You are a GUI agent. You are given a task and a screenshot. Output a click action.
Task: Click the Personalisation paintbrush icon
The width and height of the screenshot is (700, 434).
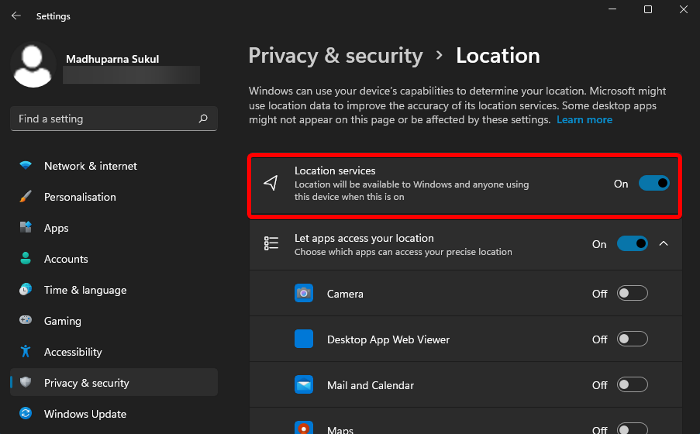pos(26,197)
